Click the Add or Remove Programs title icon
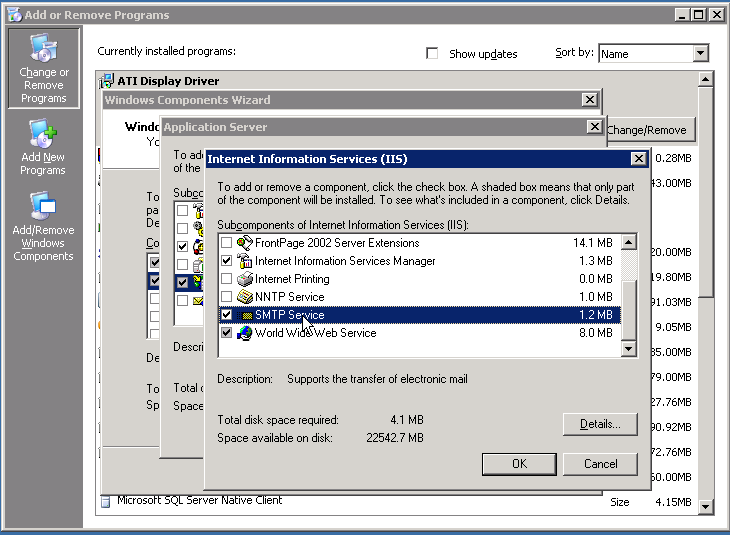 pos(14,15)
